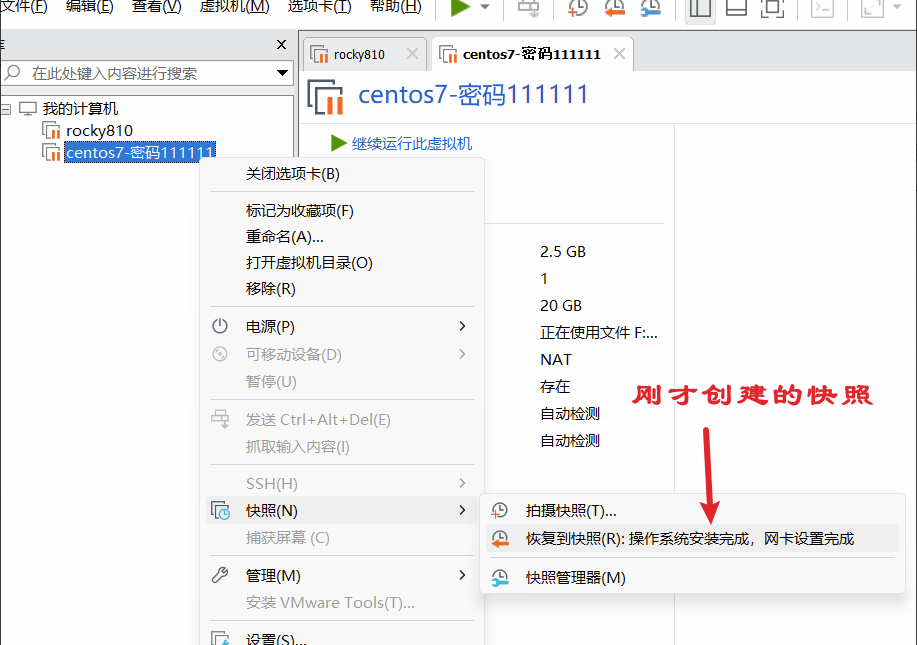
Task: Switch to the rocky810 tab
Action: [359, 54]
